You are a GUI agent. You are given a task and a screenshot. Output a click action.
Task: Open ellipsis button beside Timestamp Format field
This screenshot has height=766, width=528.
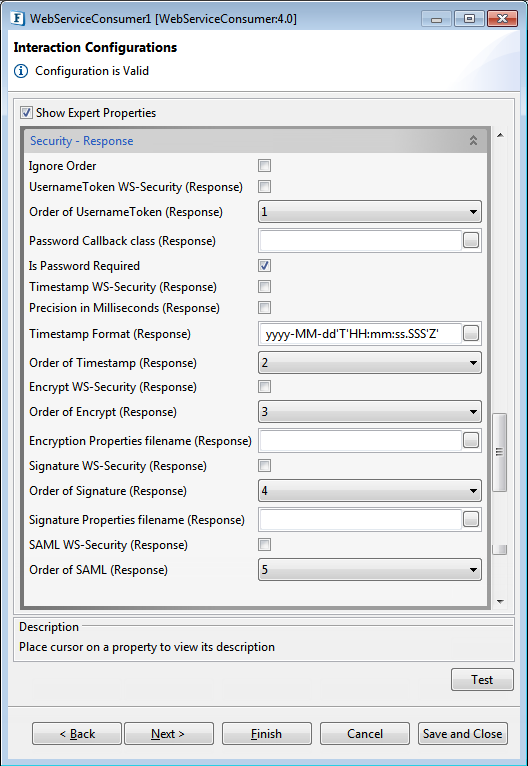[471, 334]
